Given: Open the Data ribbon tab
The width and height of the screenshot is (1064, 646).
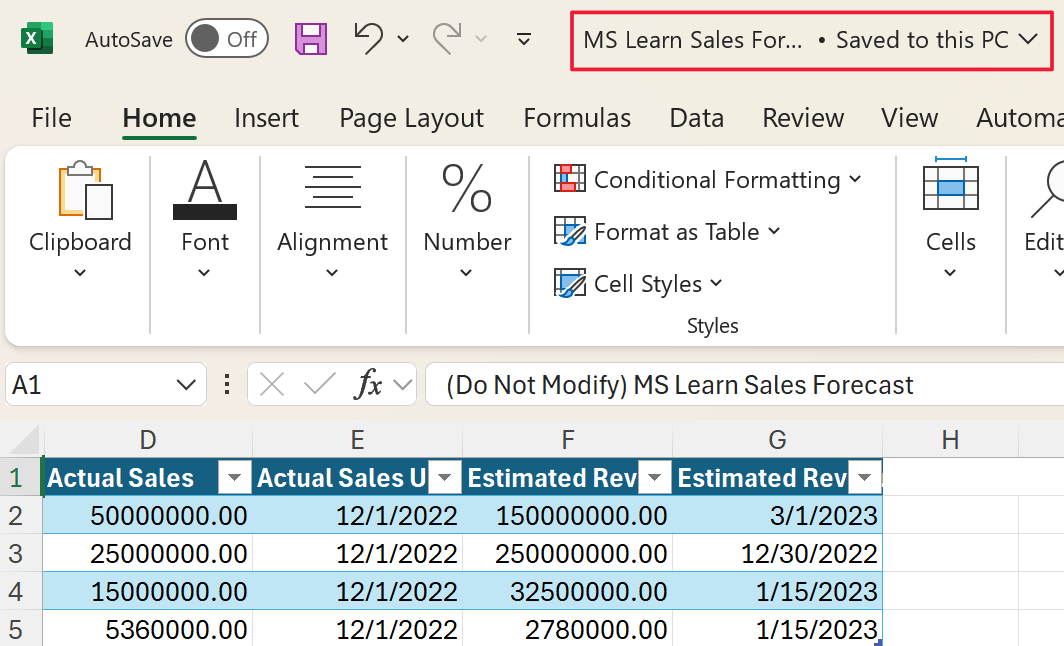Looking at the screenshot, I should pos(696,118).
